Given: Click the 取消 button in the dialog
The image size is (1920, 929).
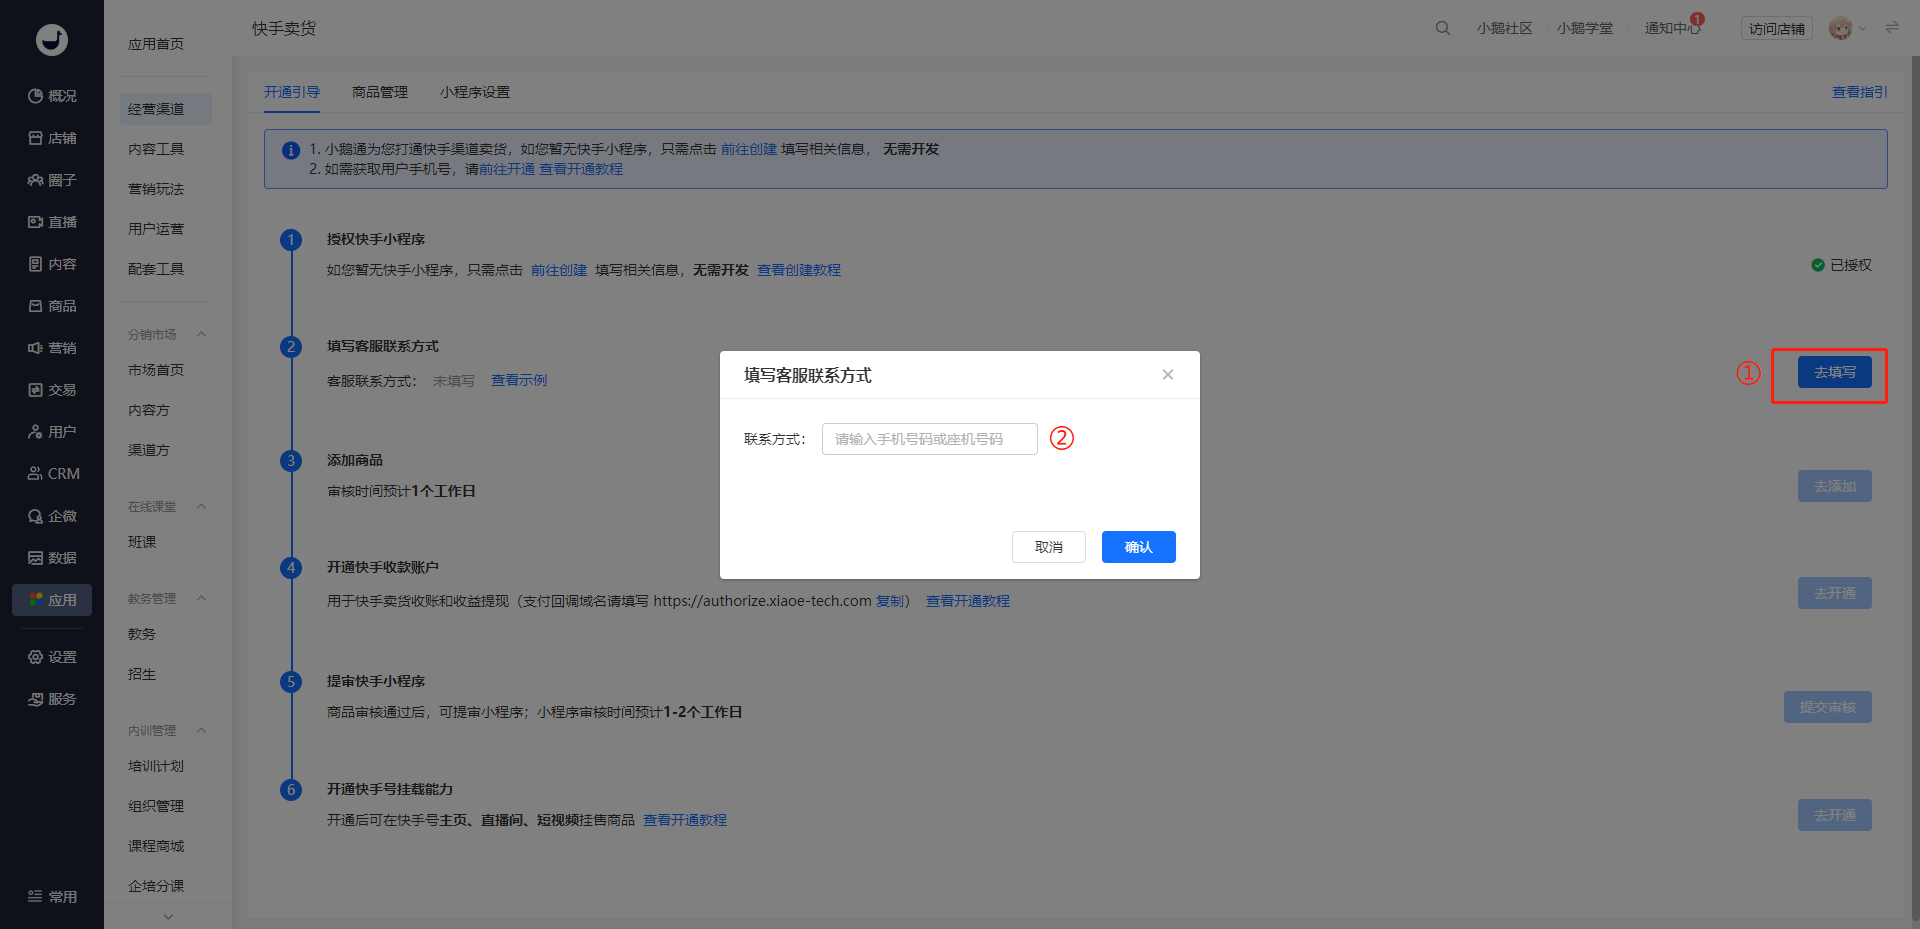Looking at the screenshot, I should coord(1048,547).
